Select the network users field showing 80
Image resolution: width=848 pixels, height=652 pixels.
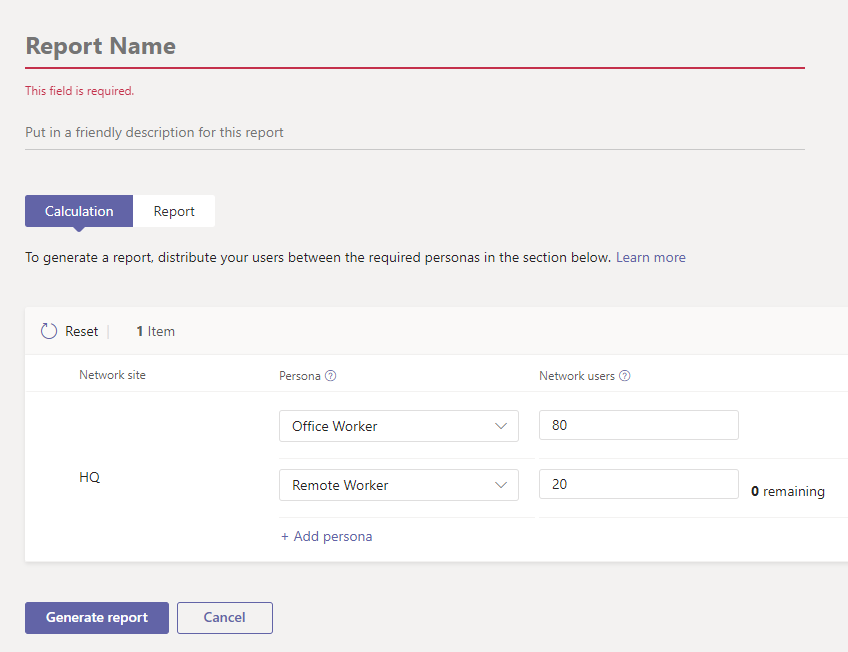(638, 426)
